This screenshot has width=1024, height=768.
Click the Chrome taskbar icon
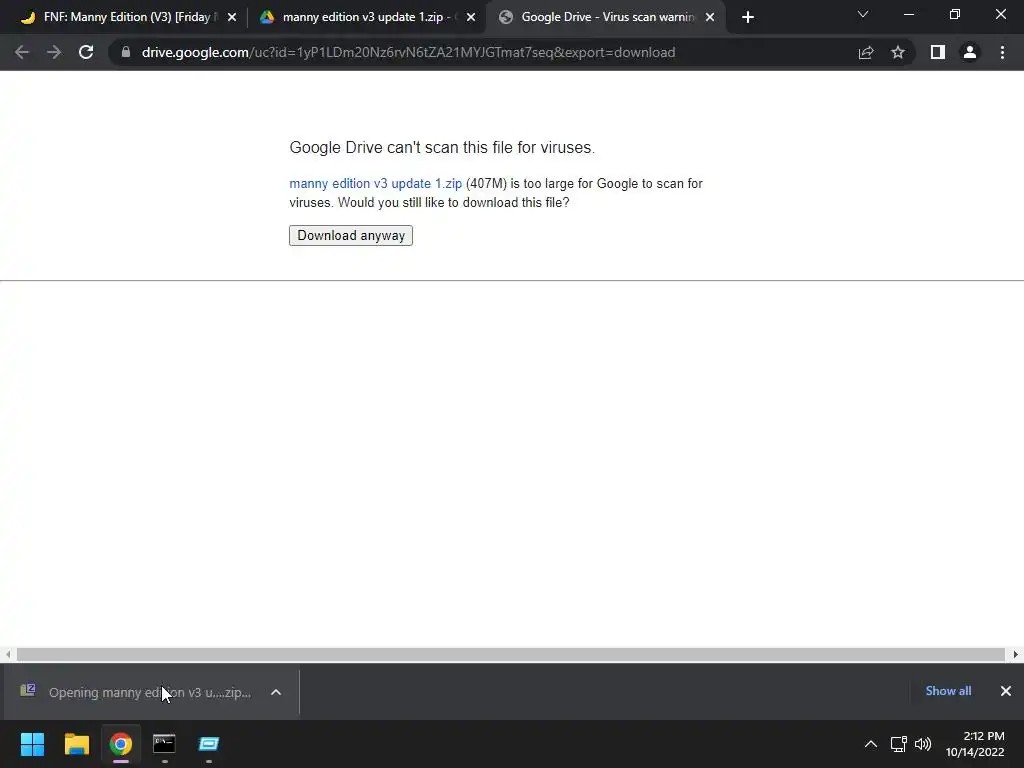(x=121, y=744)
